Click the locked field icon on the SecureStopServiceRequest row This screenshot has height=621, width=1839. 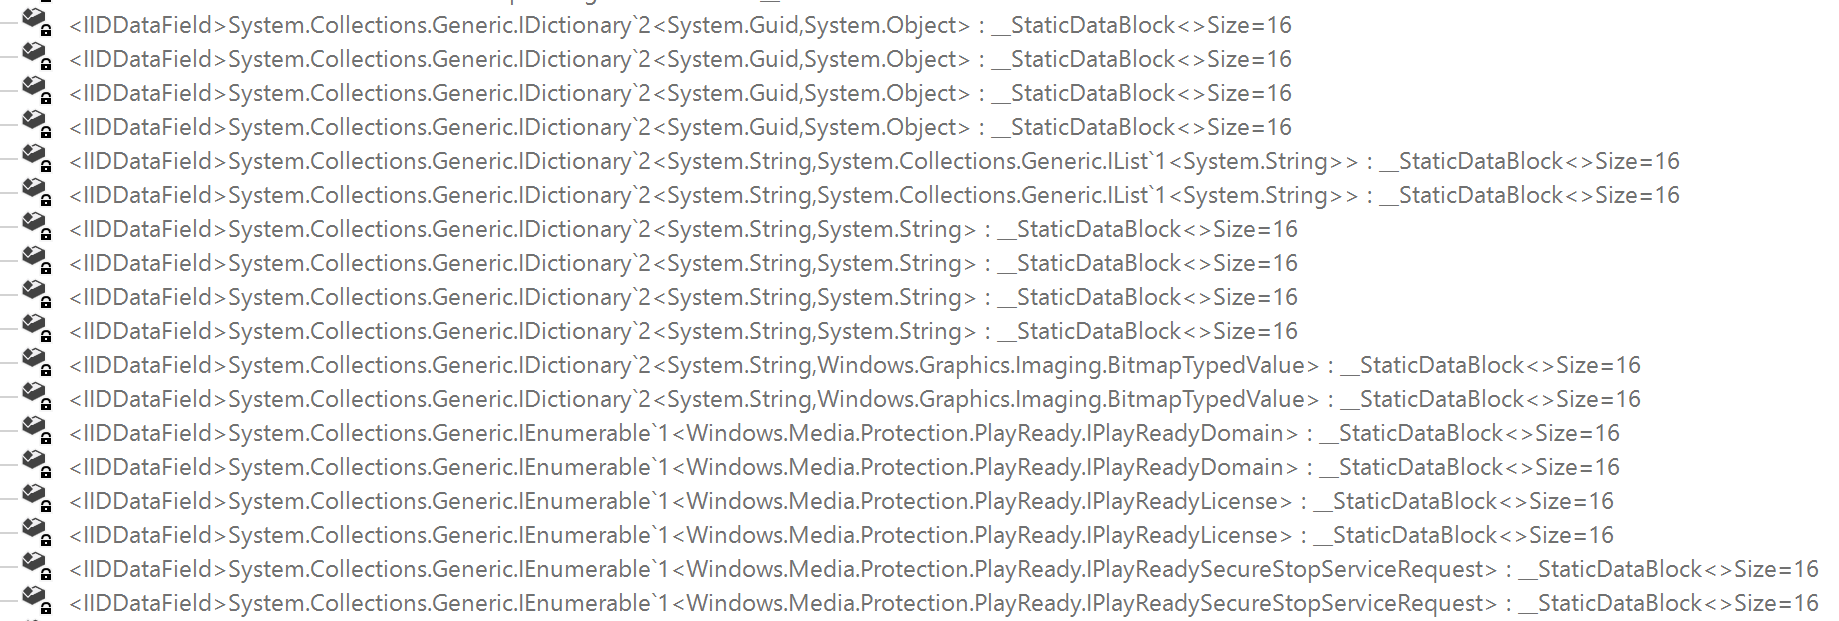point(38,566)
